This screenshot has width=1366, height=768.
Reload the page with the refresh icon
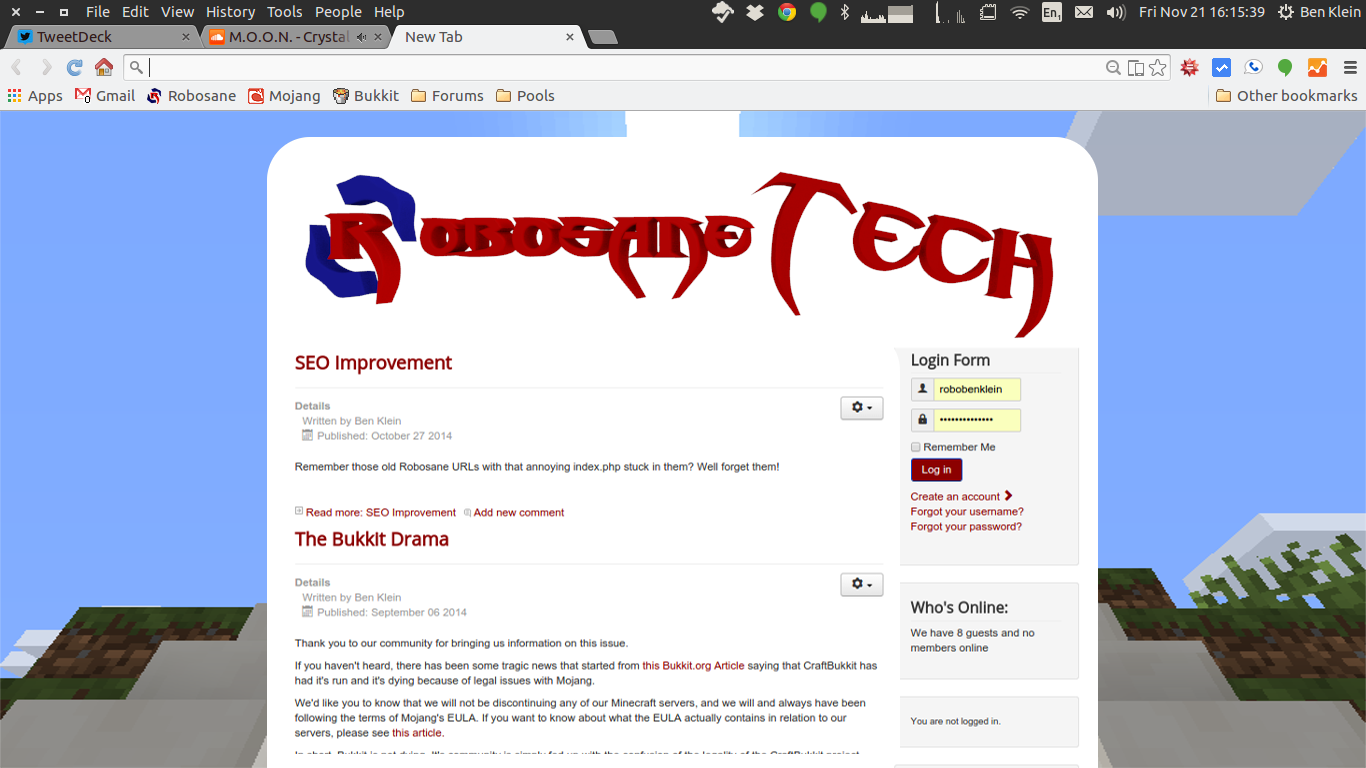[x=74, y=67]
